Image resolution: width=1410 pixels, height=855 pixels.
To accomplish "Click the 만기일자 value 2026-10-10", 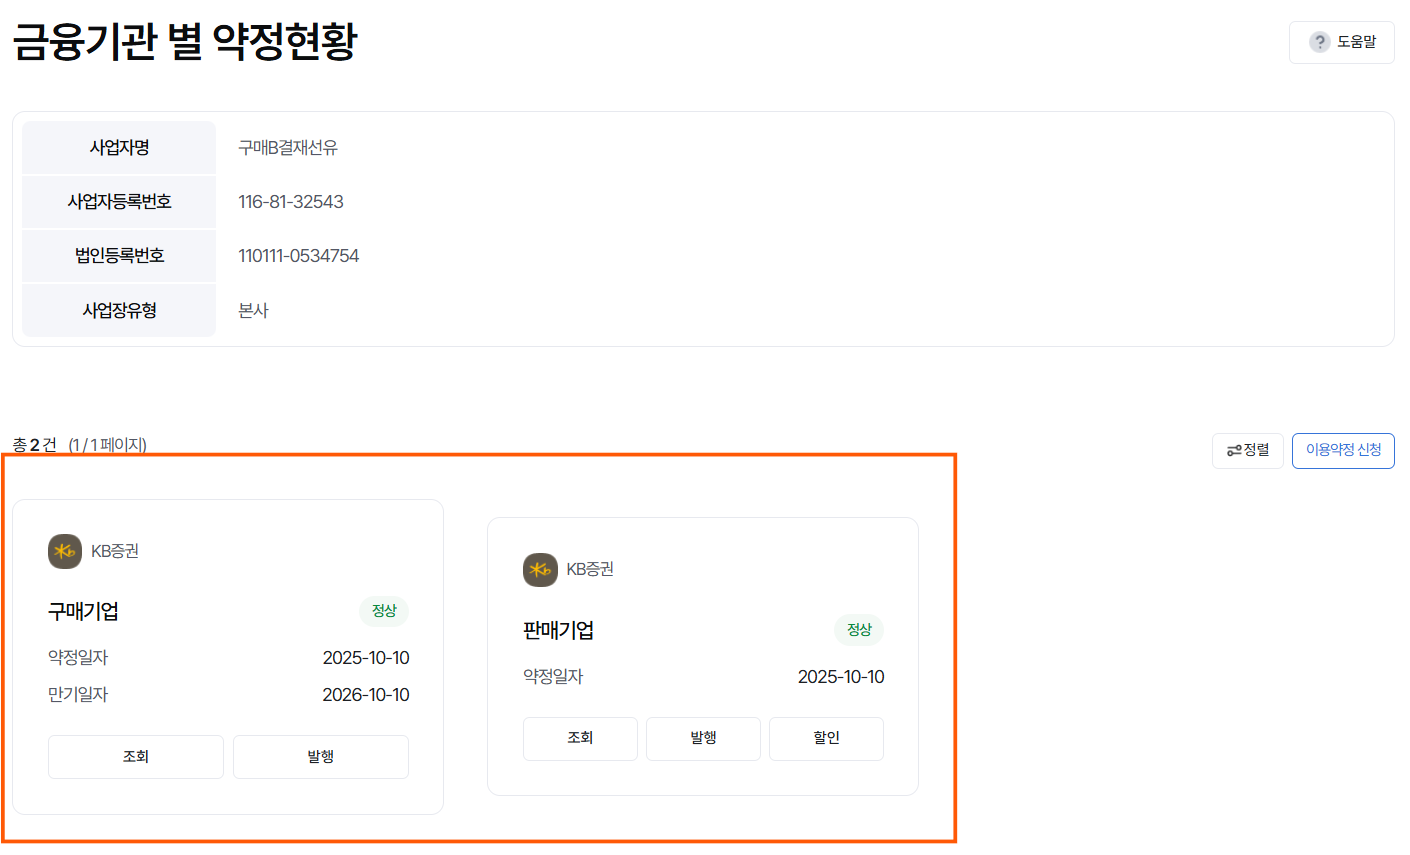I will (x=366, y=695).
